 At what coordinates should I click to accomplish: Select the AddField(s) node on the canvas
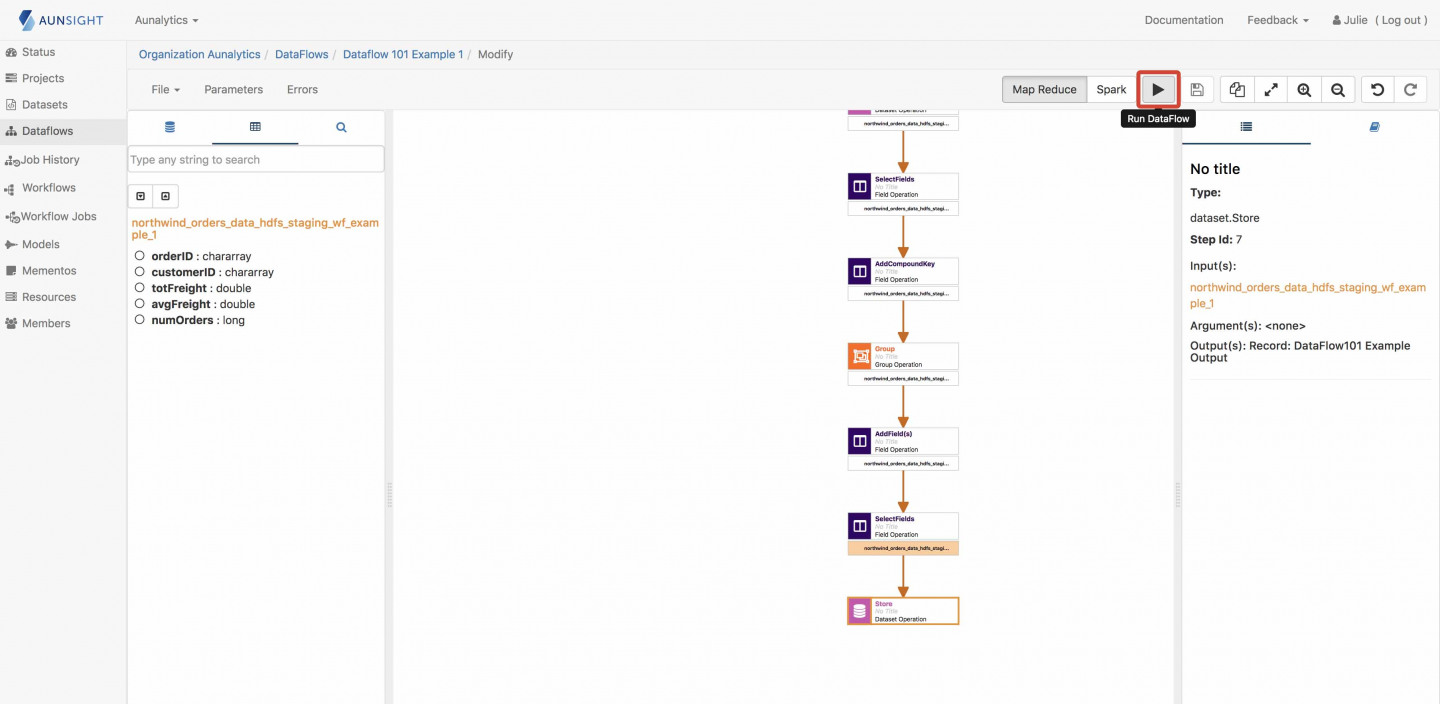coord(903,442)
